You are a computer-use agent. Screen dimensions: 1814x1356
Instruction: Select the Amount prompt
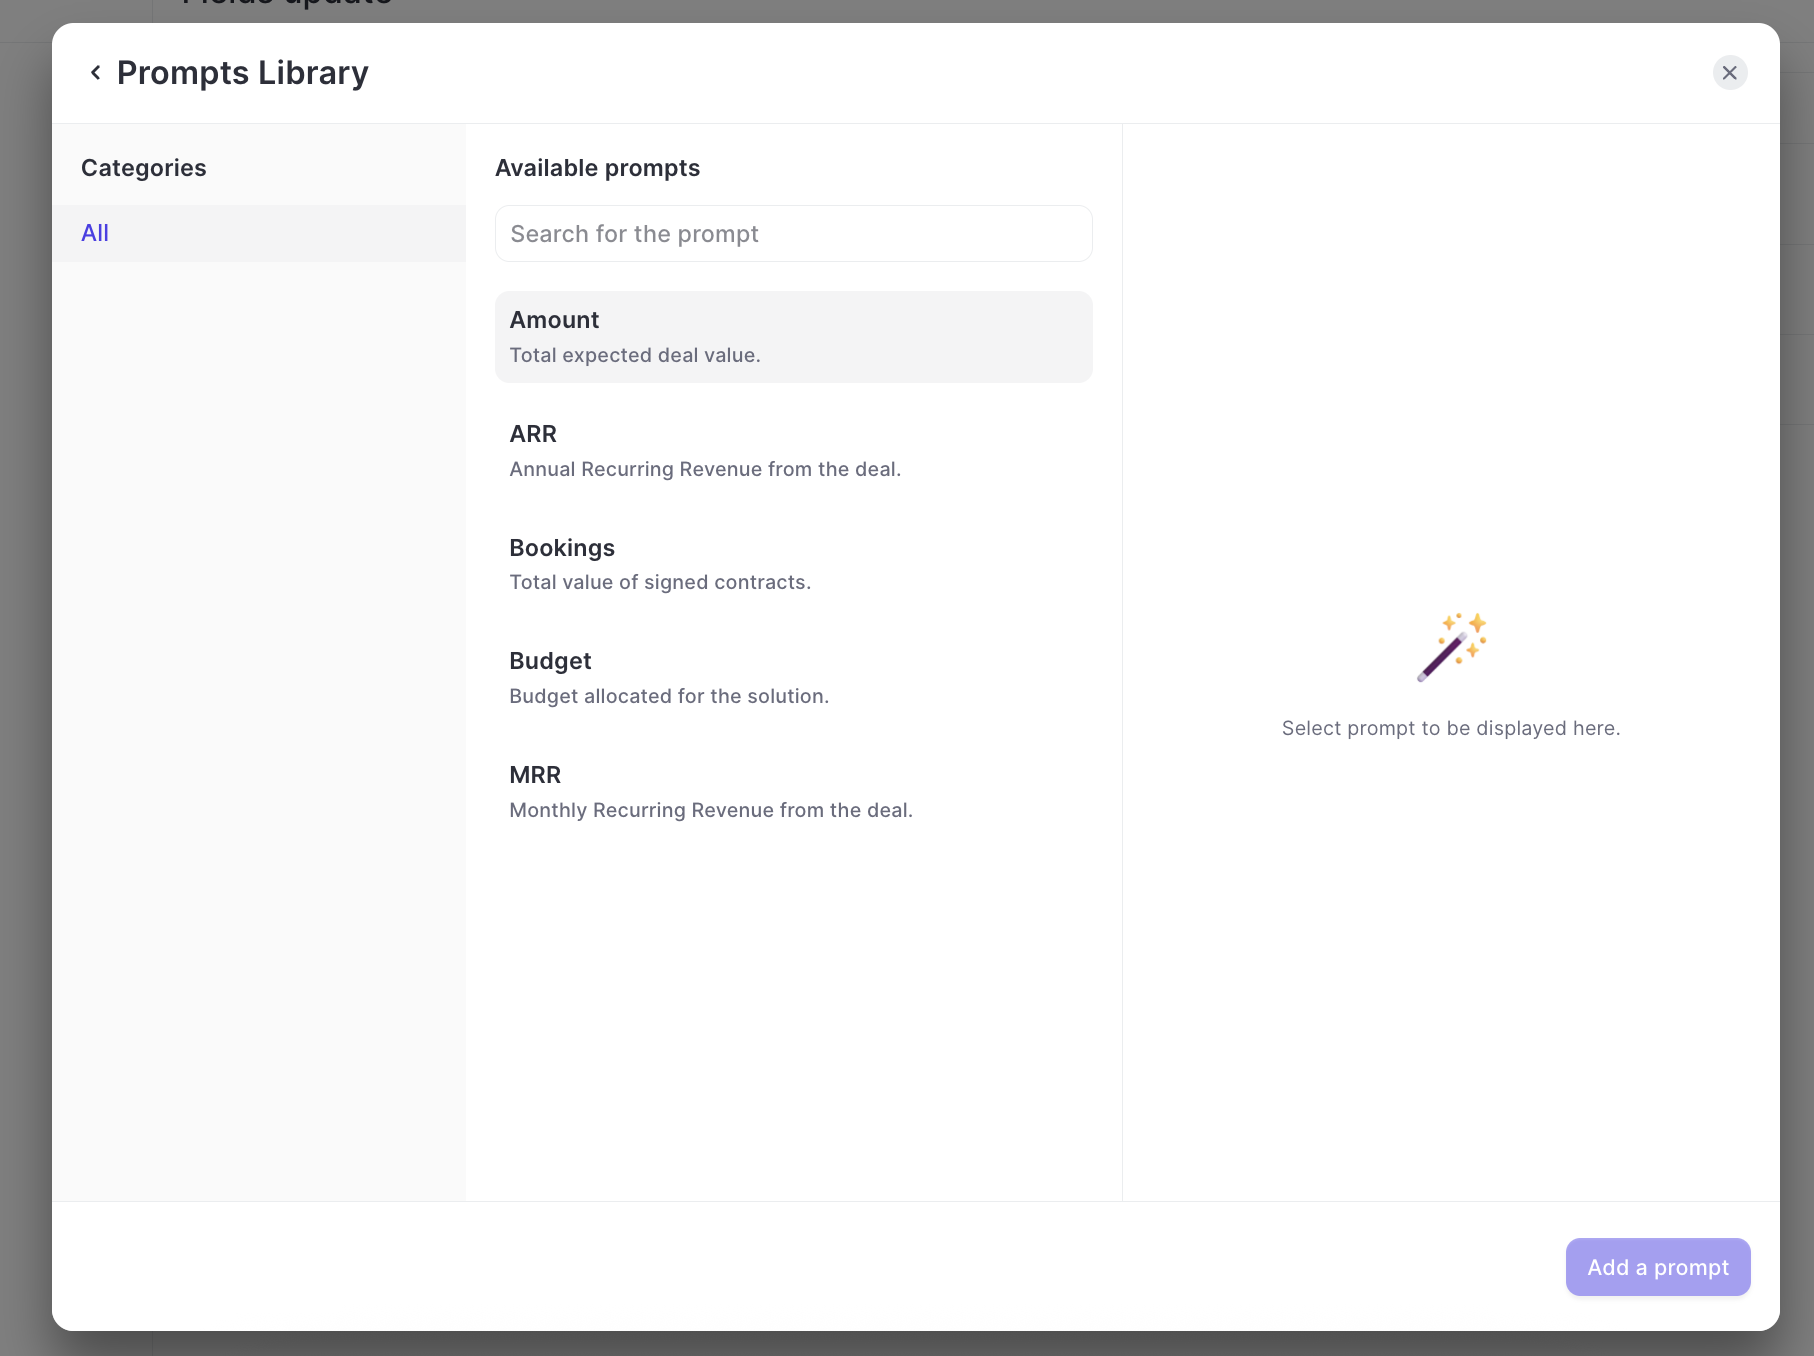coord(794,337)
